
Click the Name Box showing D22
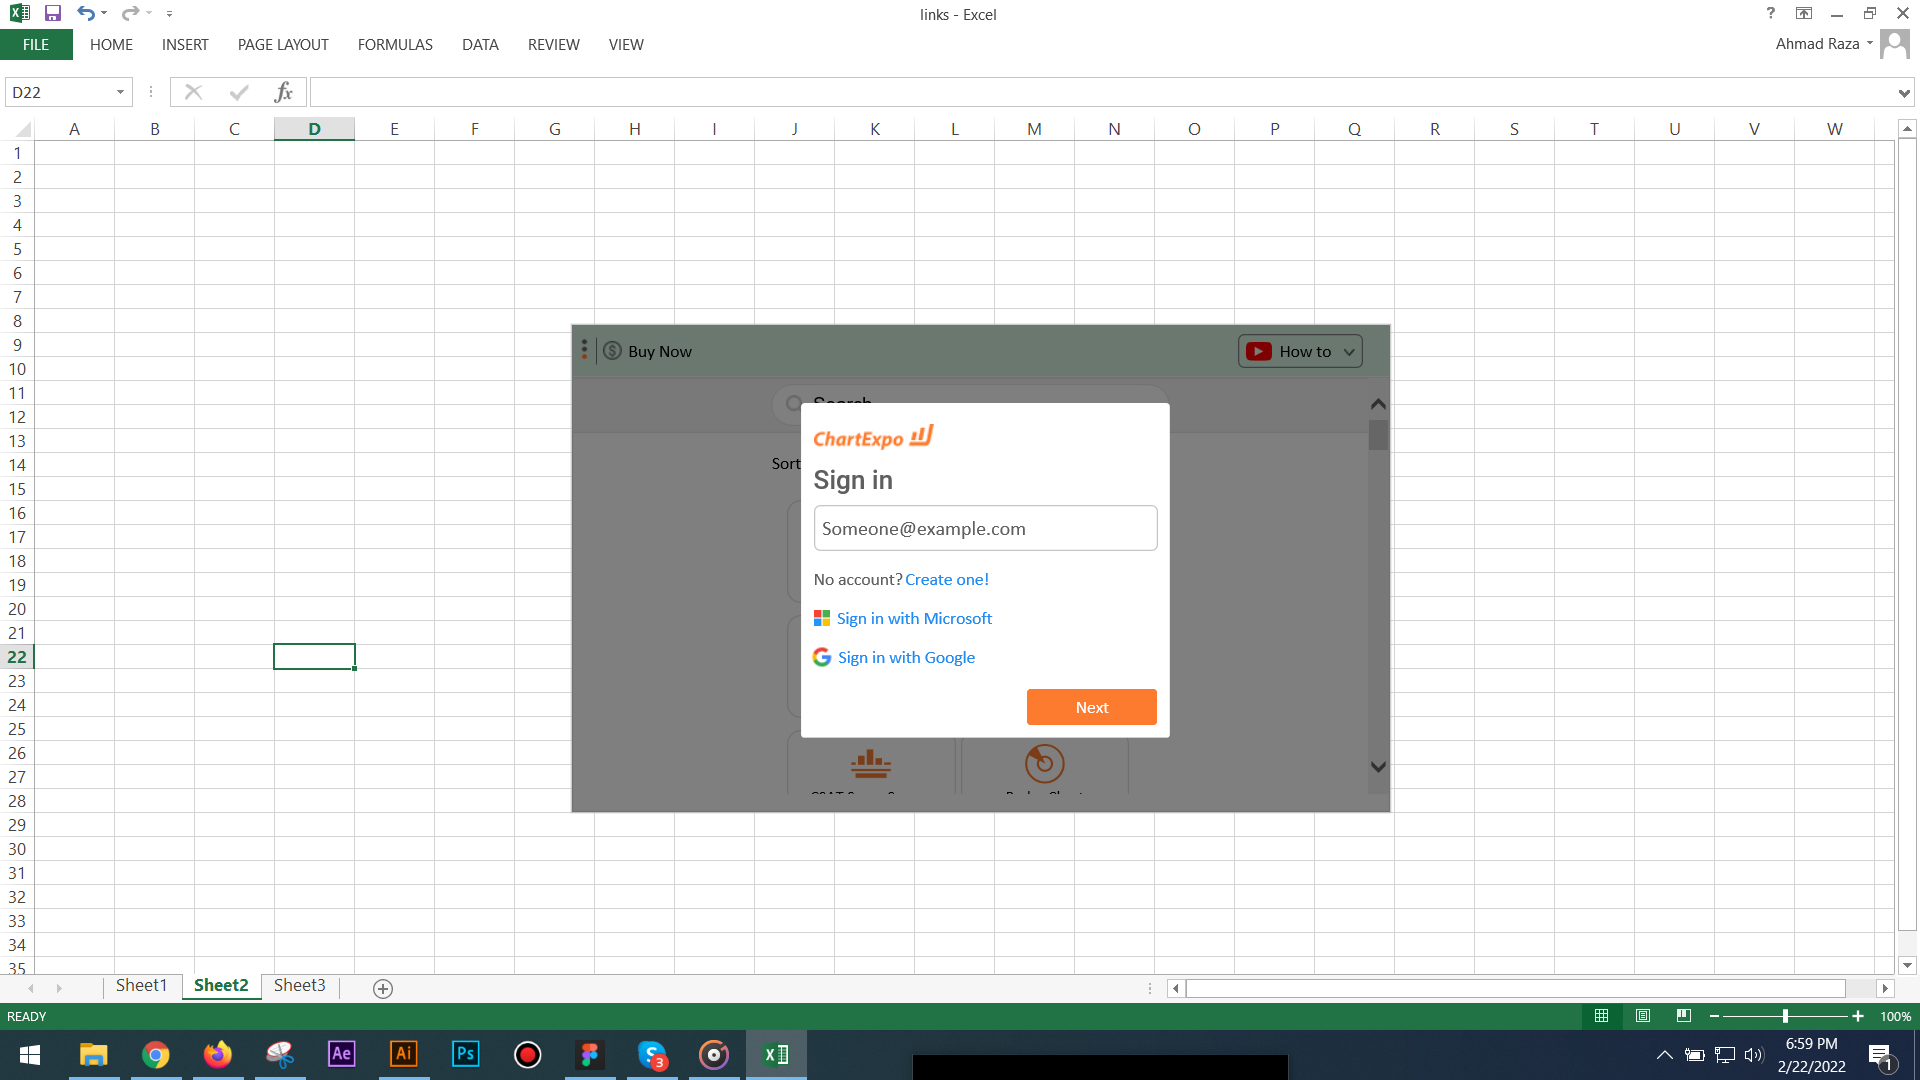point(58,92)
